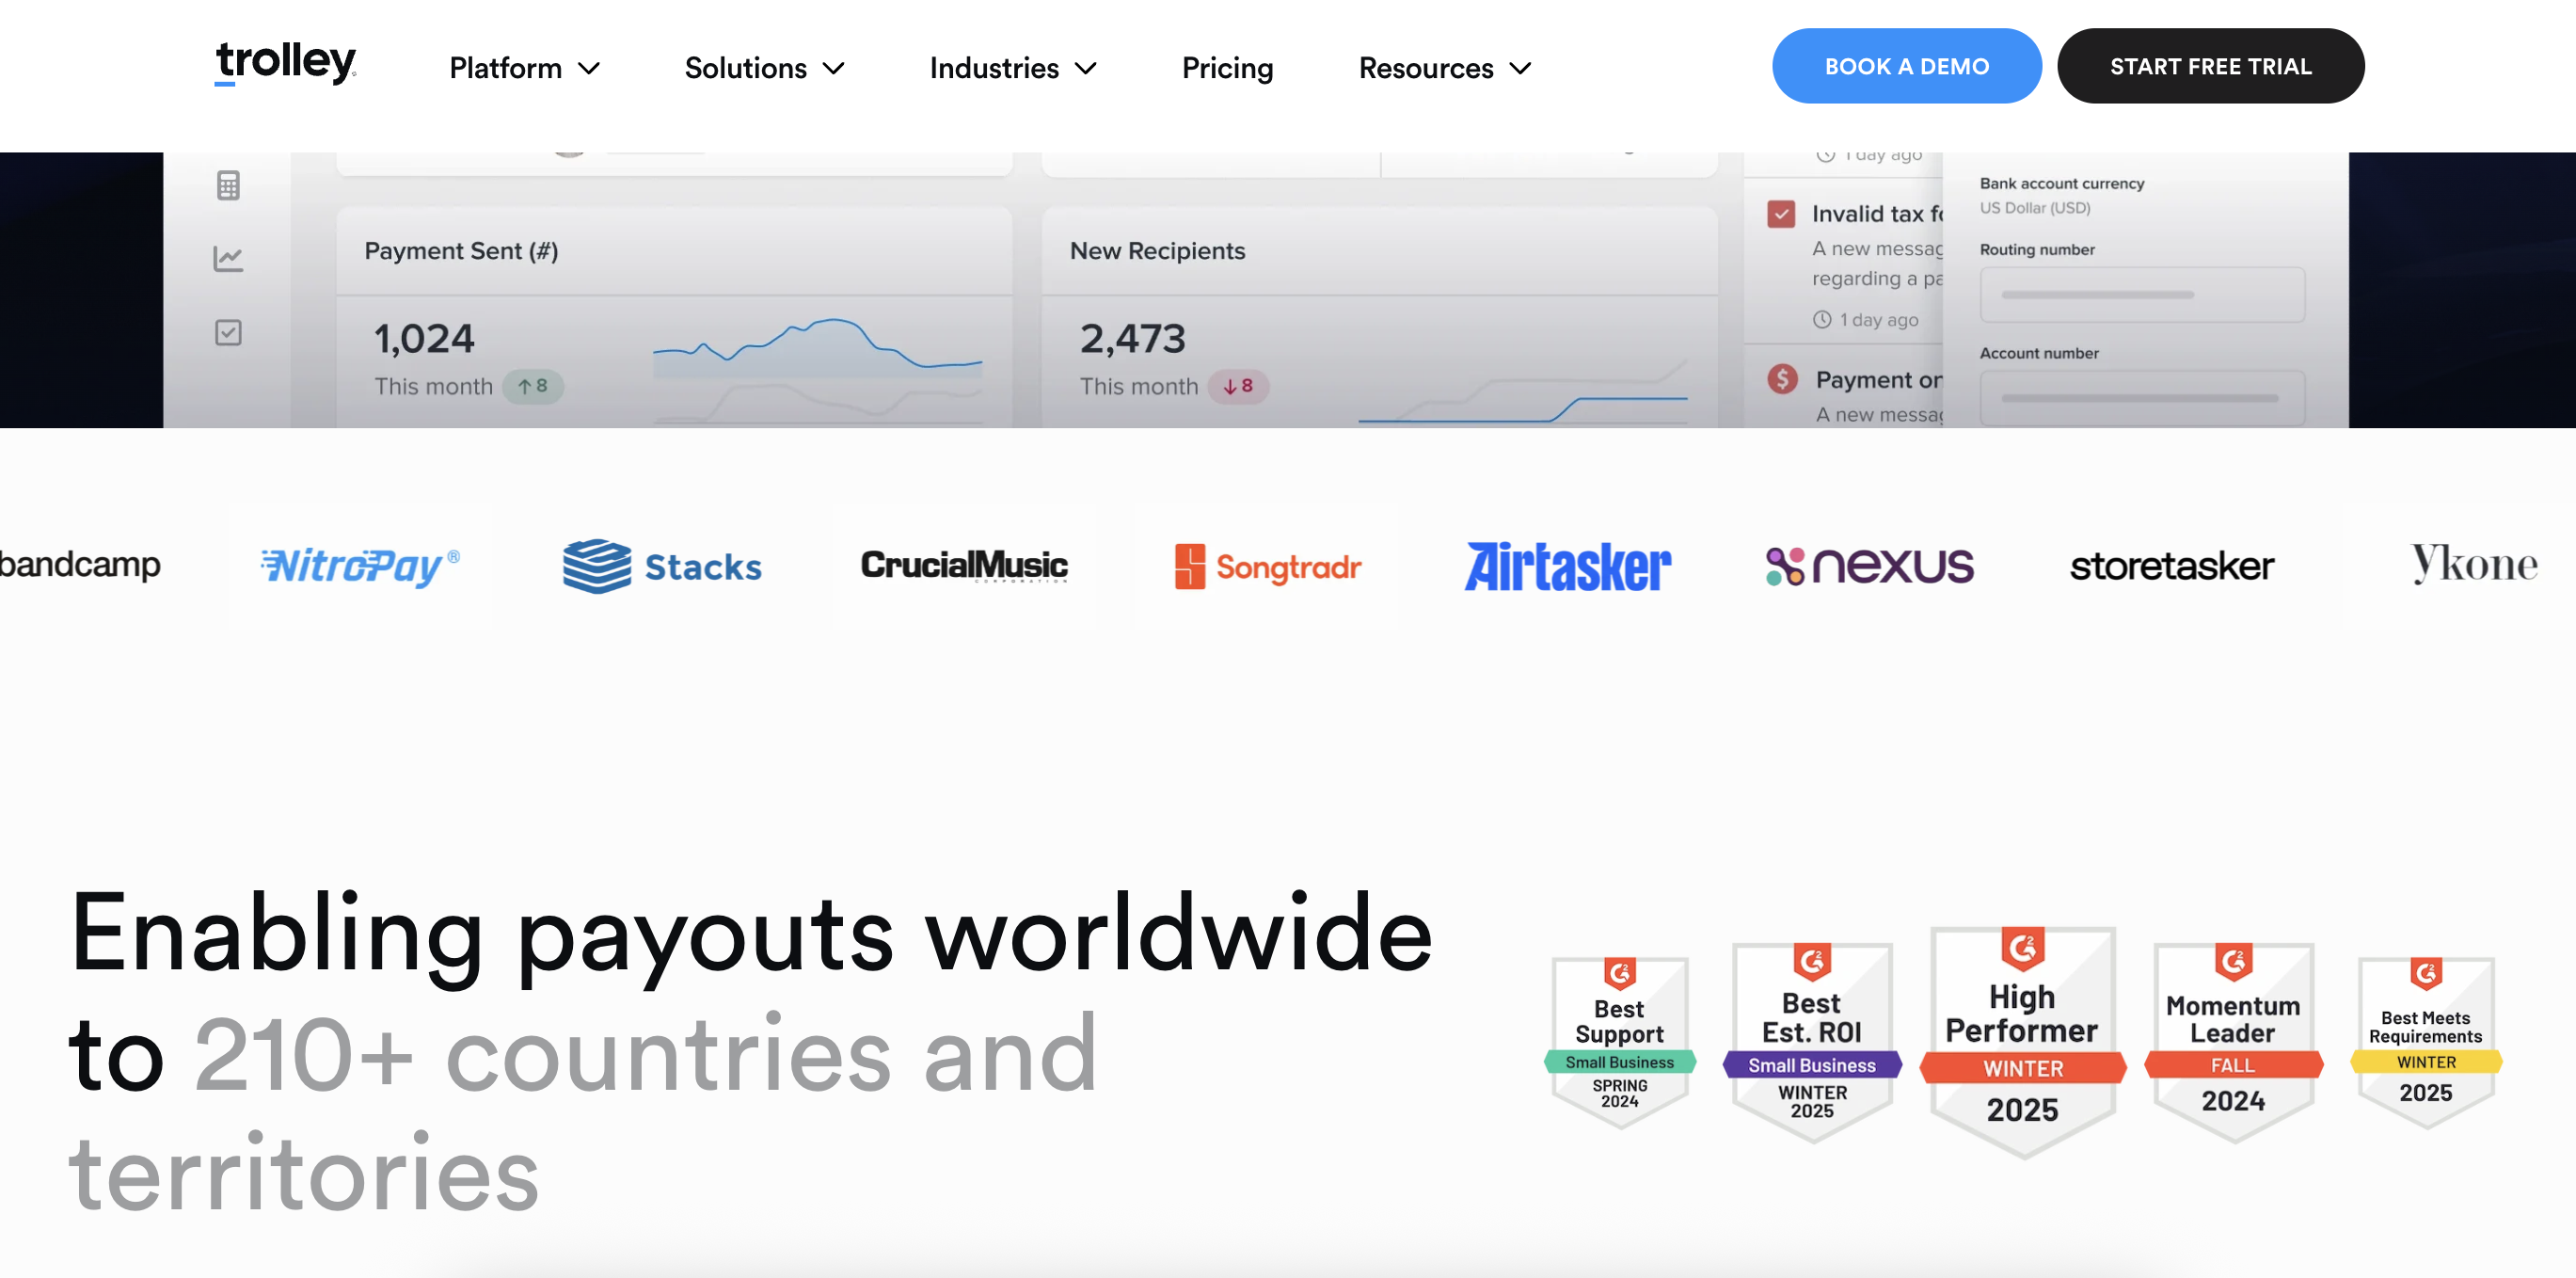
Task: Go to the Pricing page
Action: 1227,68
